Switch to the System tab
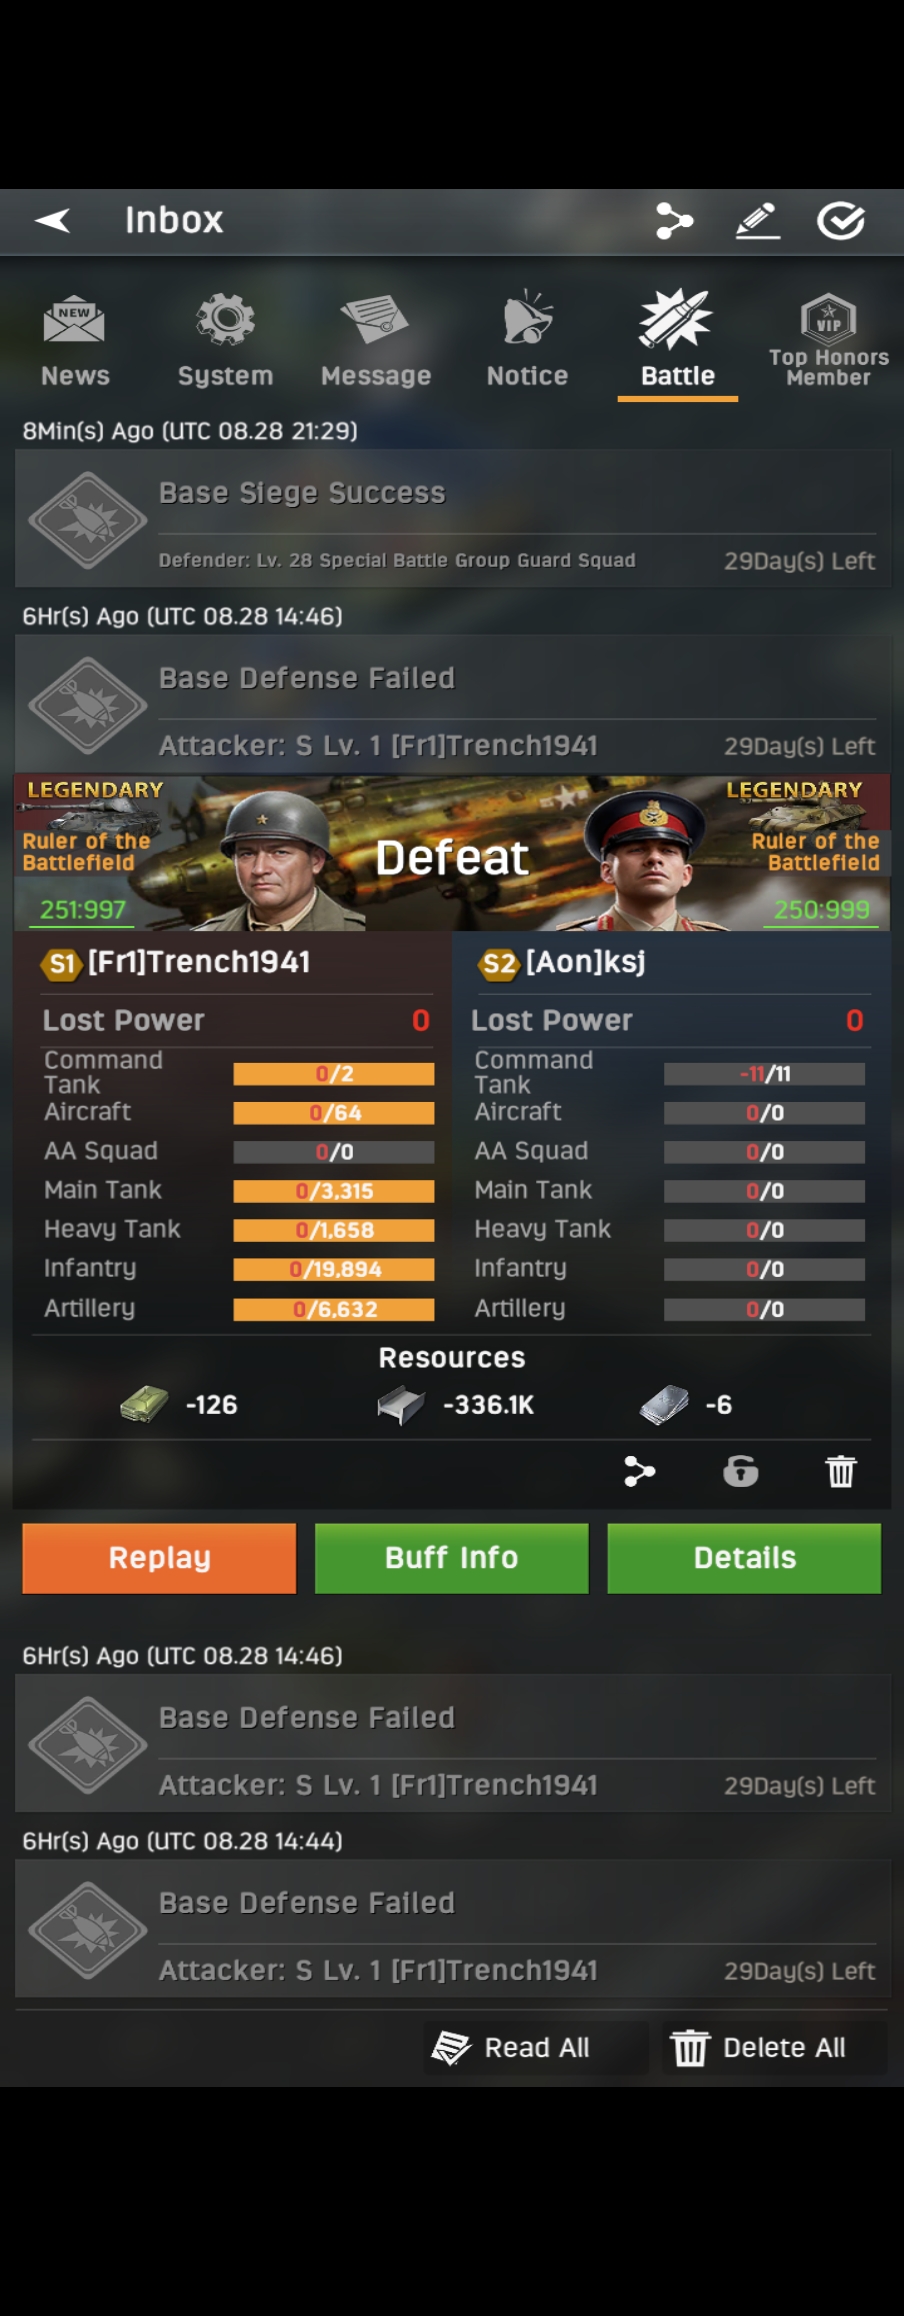The width and height of the screenshot is (904, 2316). (x=225, y=341)
